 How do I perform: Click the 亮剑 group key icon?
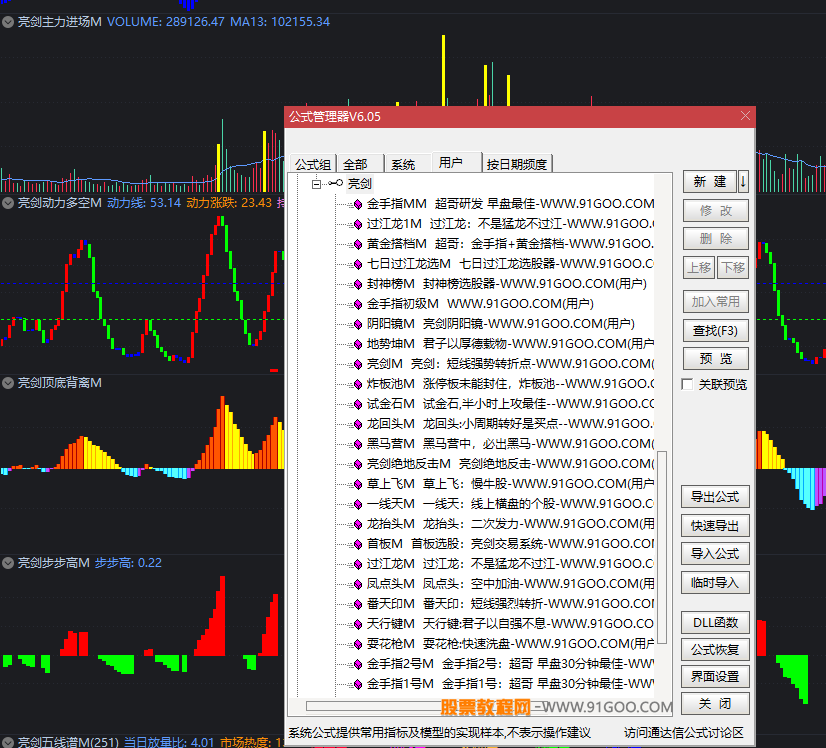tap(335, 184)
